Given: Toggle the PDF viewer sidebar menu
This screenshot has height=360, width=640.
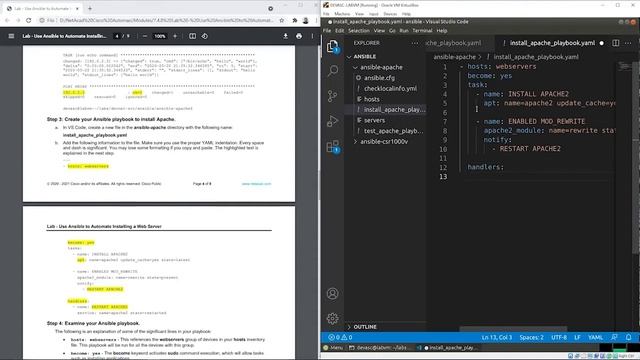Looking at the screenshot, I should (11, 36).
